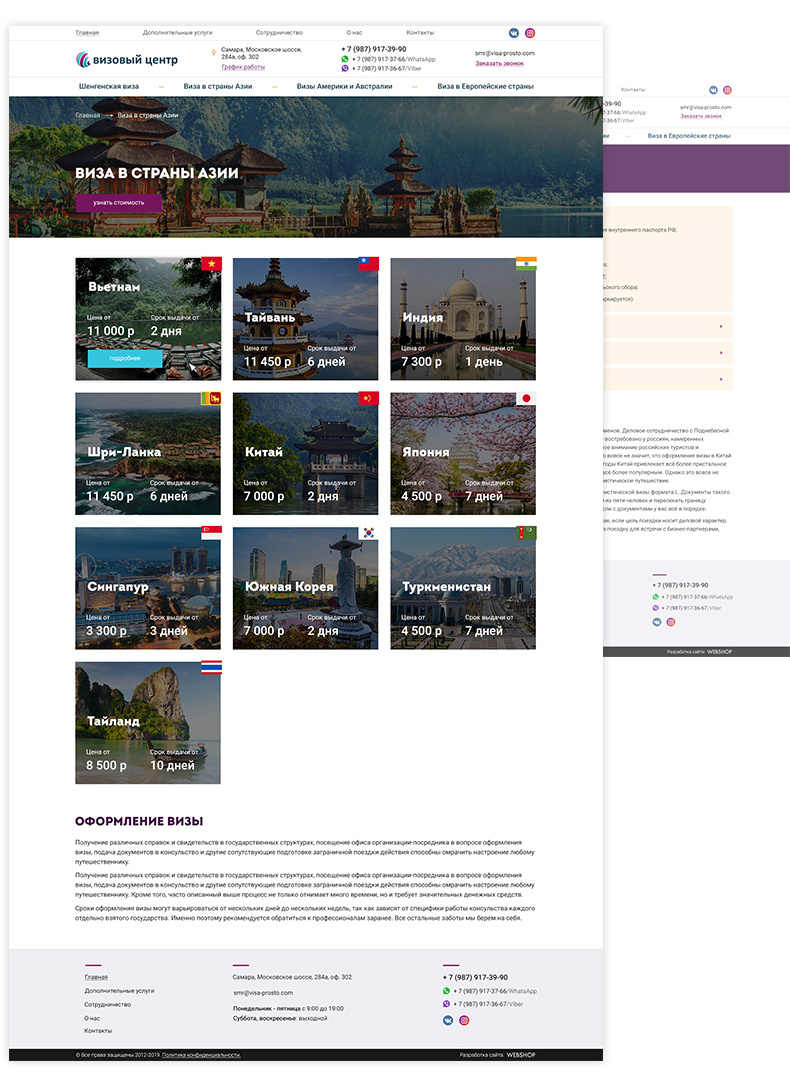The height and width of the screenshot is (1085, 790).
Task: Open the Тайвань visa card
Action: pyautogui.click(x=306, y=319)
